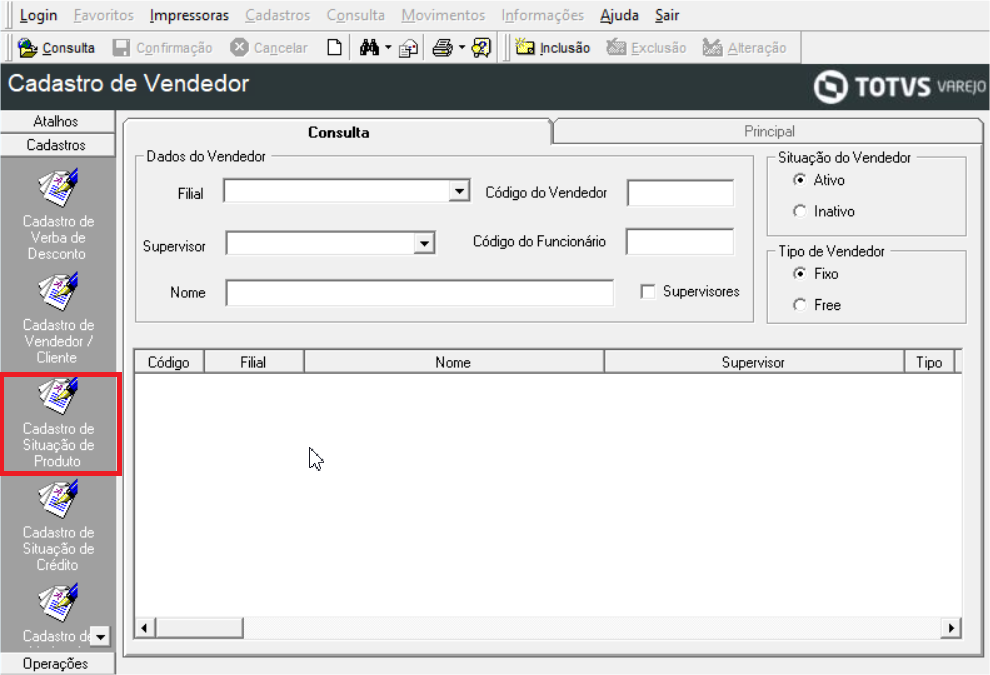
Task: Open Cadastro de Situação de Produto shortcut
Action: pyautogui.click(x=57, y=422)
